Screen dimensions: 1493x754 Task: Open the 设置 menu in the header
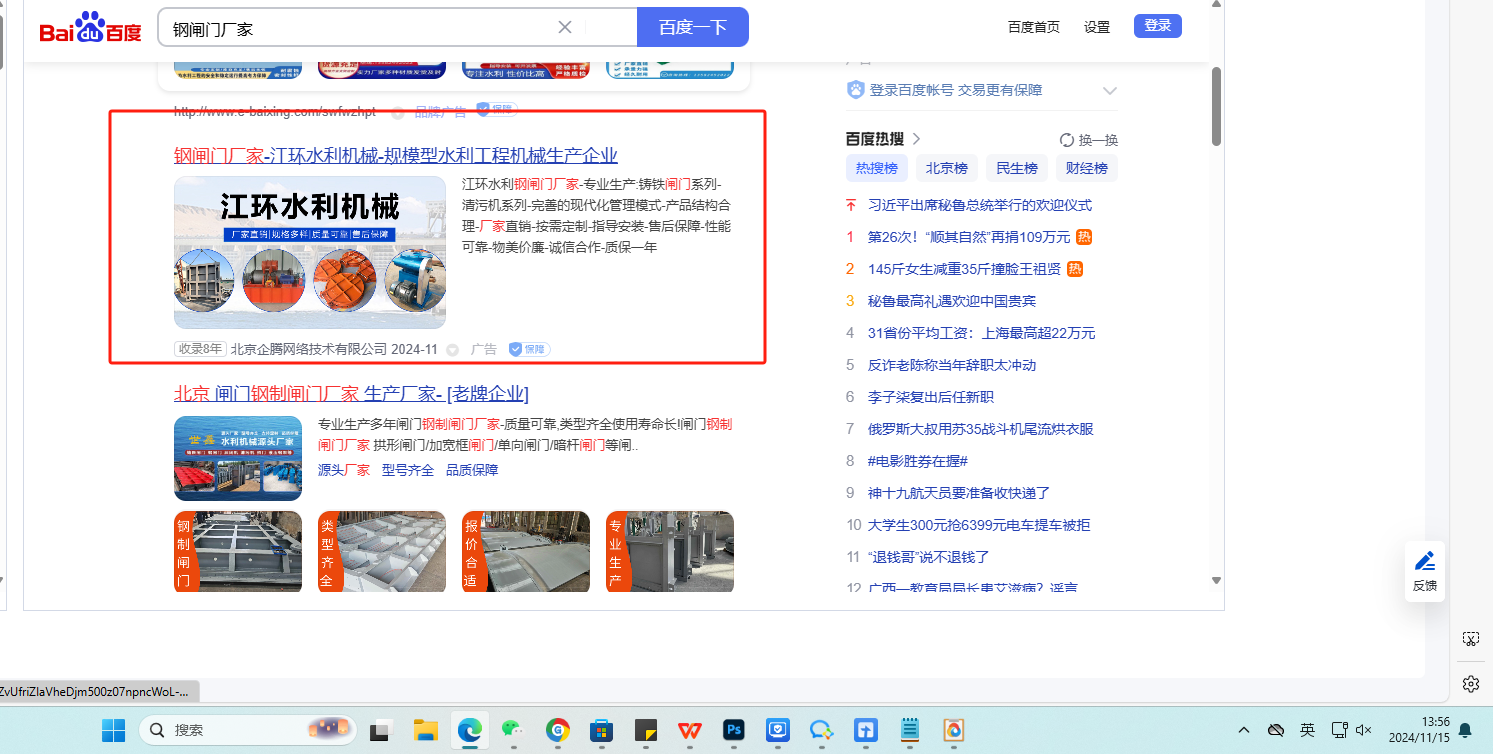coord(1097,27)
